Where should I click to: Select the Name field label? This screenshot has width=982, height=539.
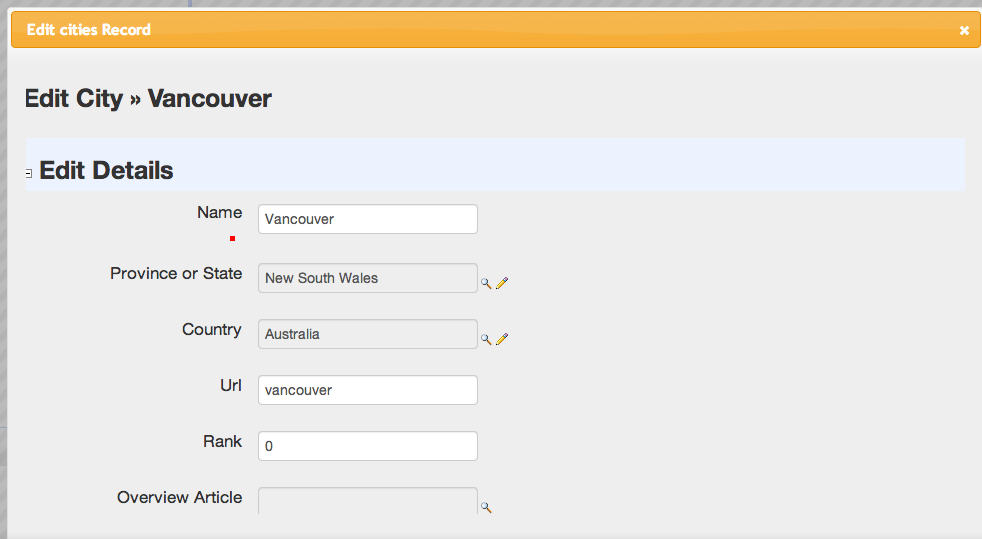pos(219,213)
